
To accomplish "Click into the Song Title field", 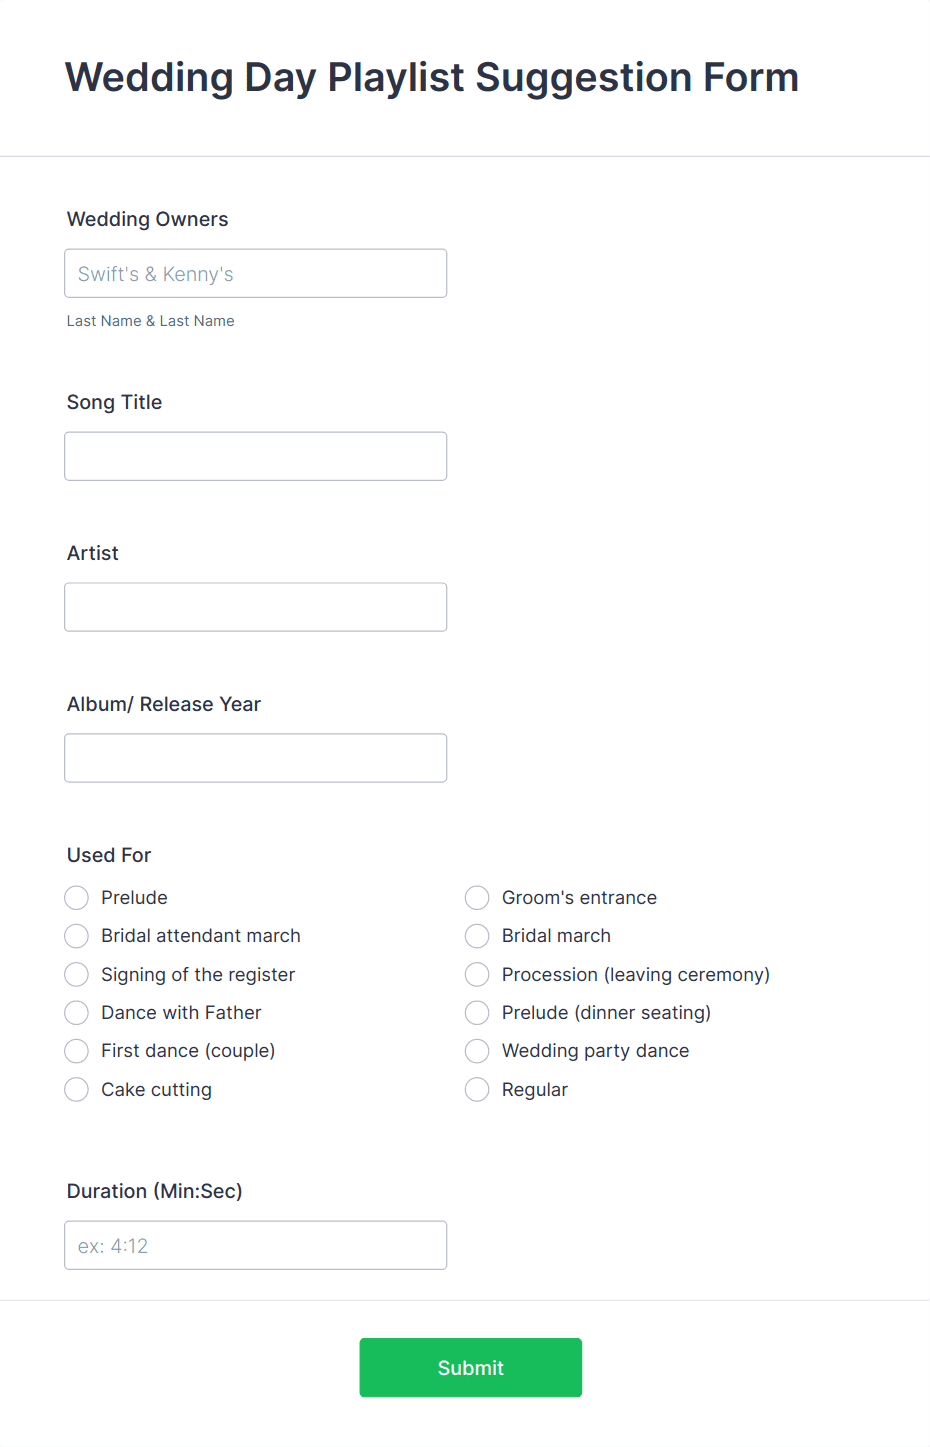I will click(256, 456).
